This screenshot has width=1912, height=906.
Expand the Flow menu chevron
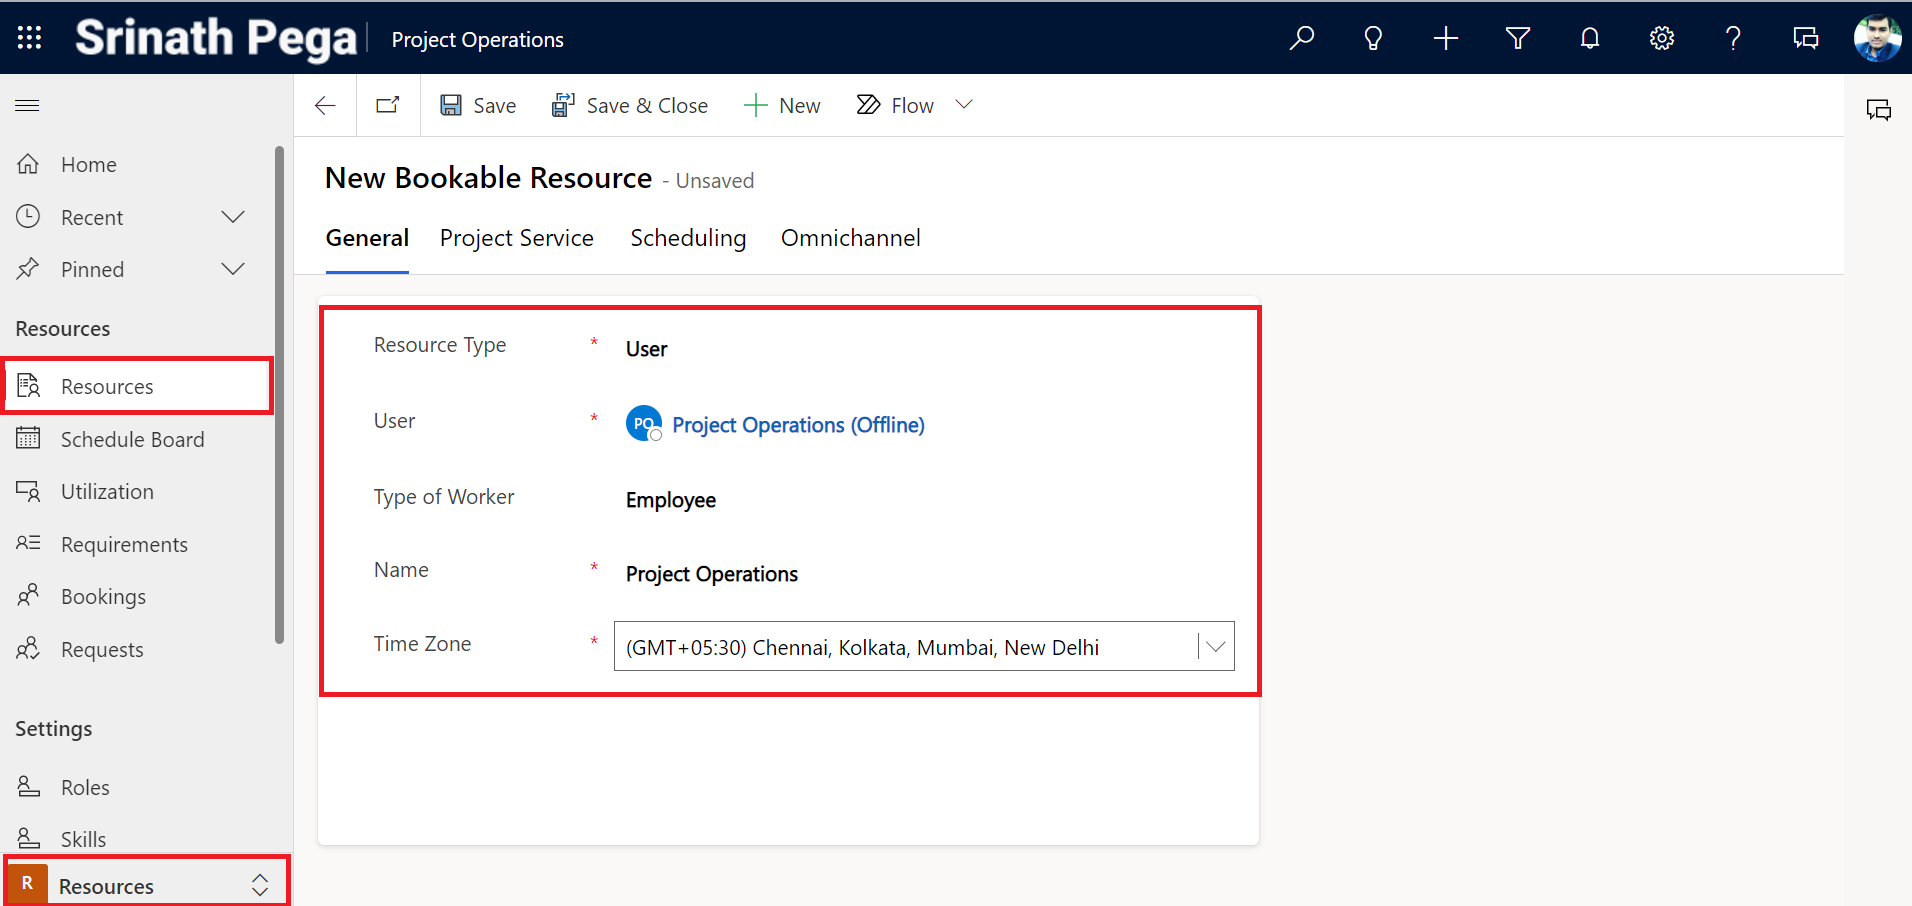click(964, 105)
